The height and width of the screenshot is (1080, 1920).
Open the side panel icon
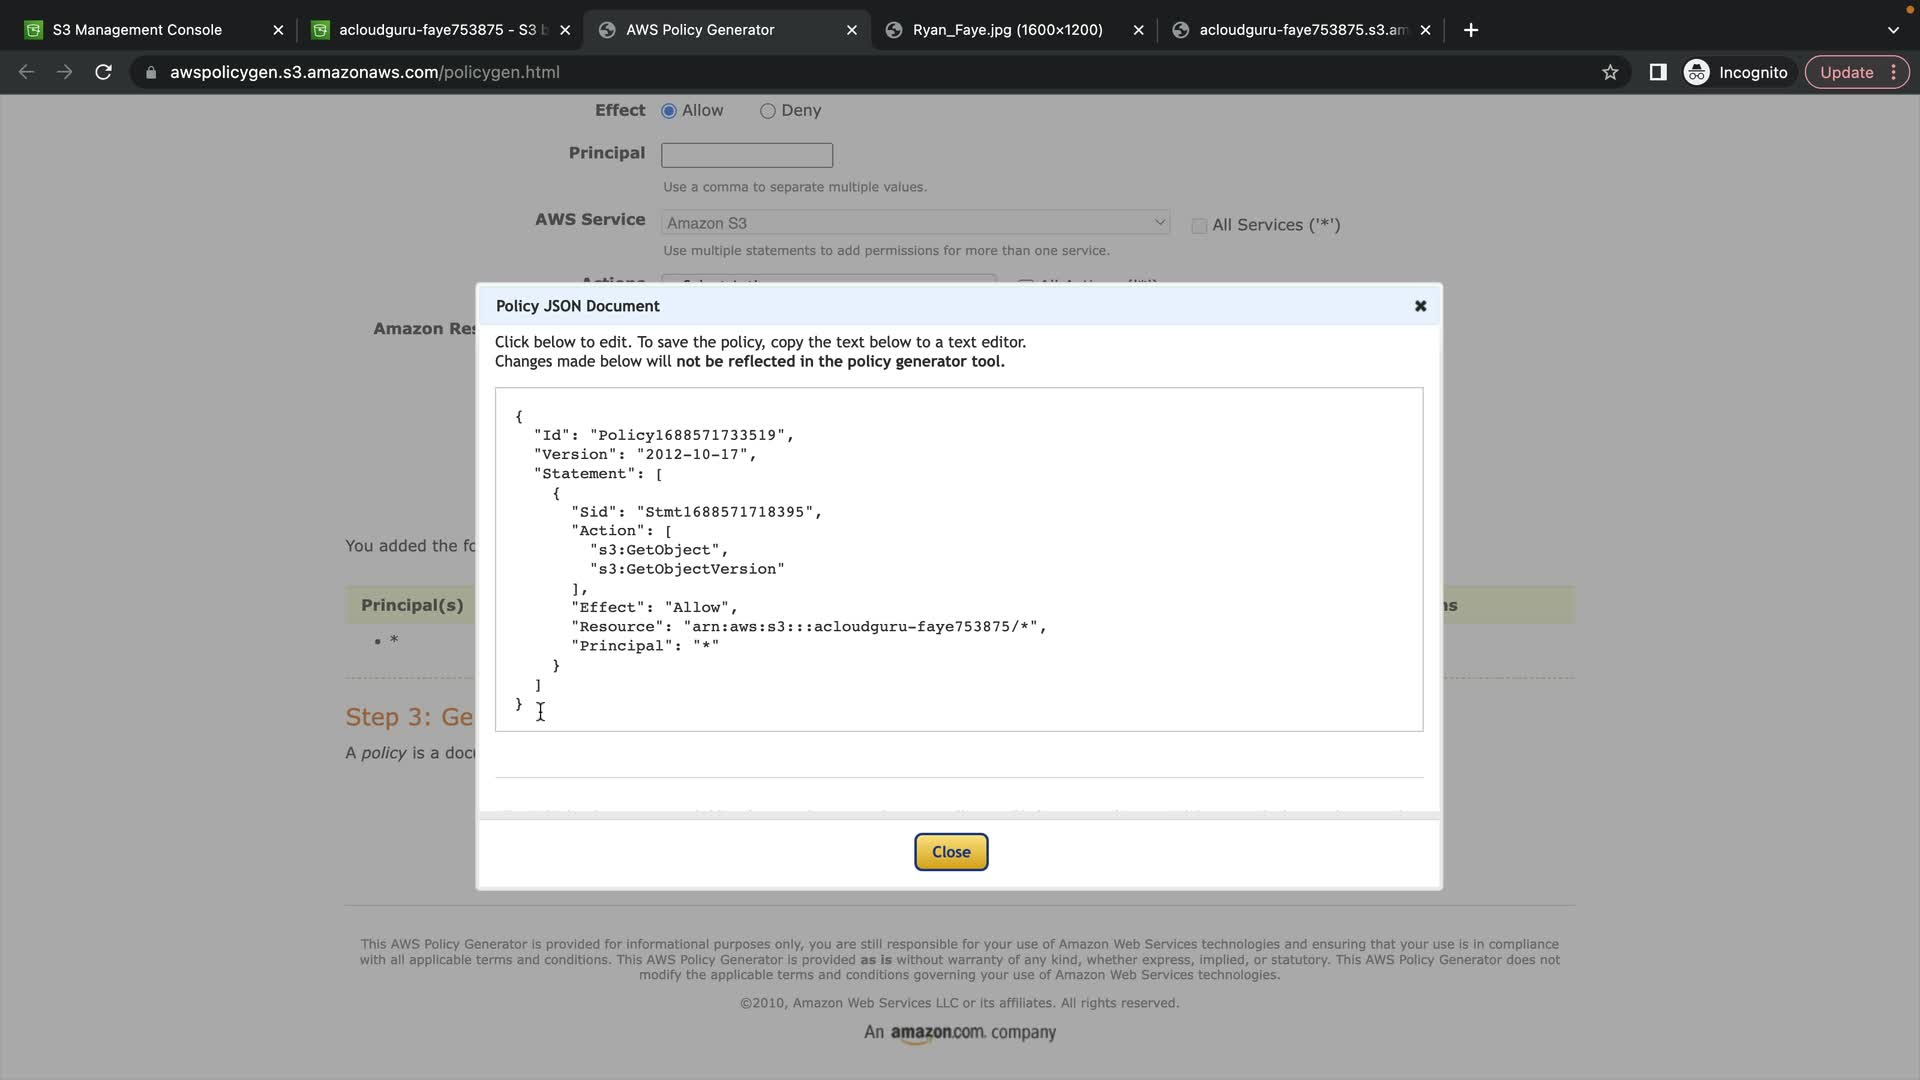click(1658, 72)
